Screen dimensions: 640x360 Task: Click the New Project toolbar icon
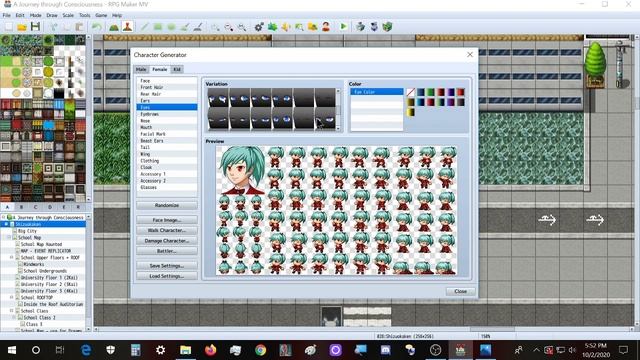(9, 27)
